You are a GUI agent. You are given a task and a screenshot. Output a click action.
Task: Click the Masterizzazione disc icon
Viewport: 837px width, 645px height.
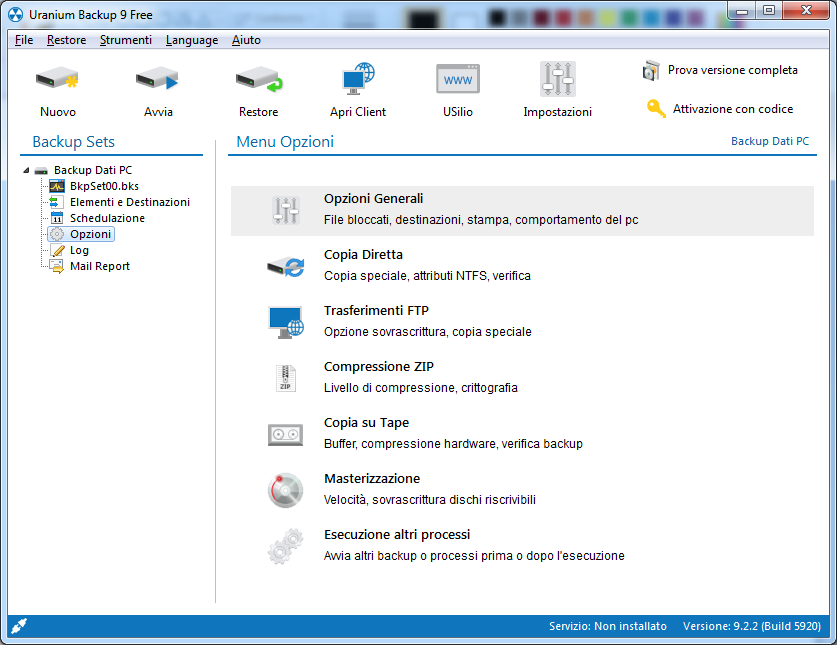click(x=286, y=490)
